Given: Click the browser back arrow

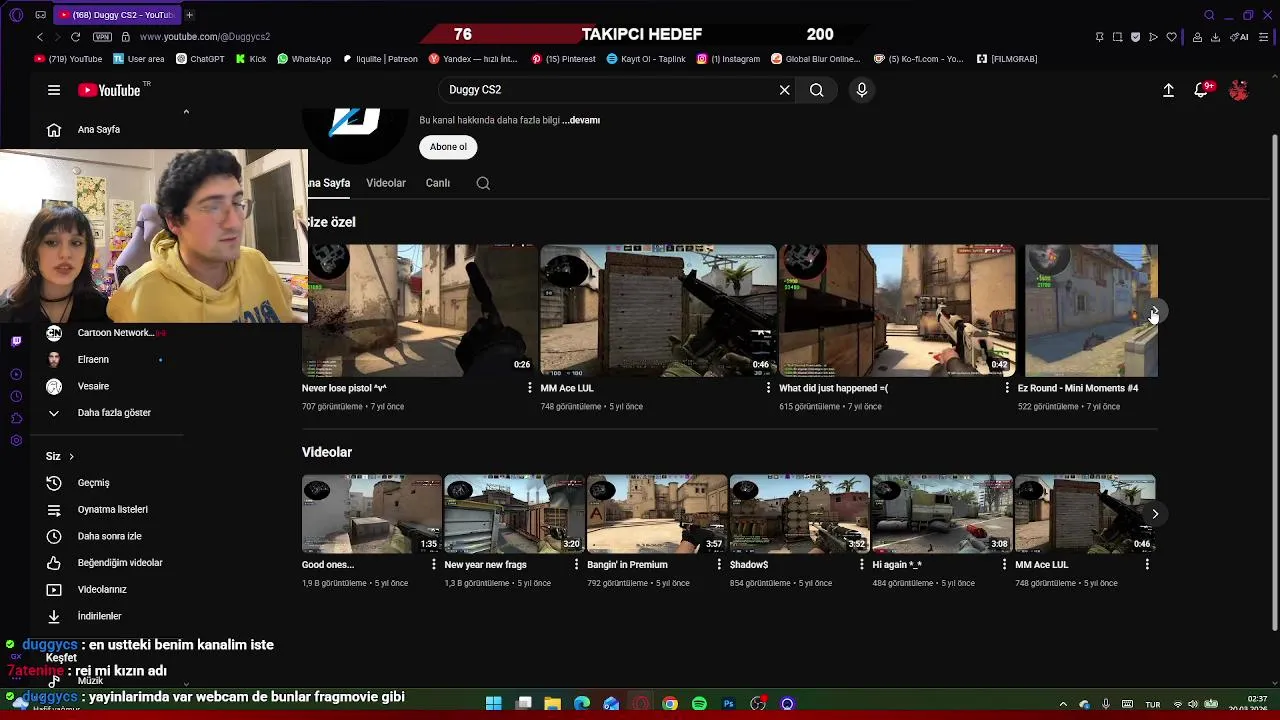Looking at the screenshot, I should (x=40, y=37).
